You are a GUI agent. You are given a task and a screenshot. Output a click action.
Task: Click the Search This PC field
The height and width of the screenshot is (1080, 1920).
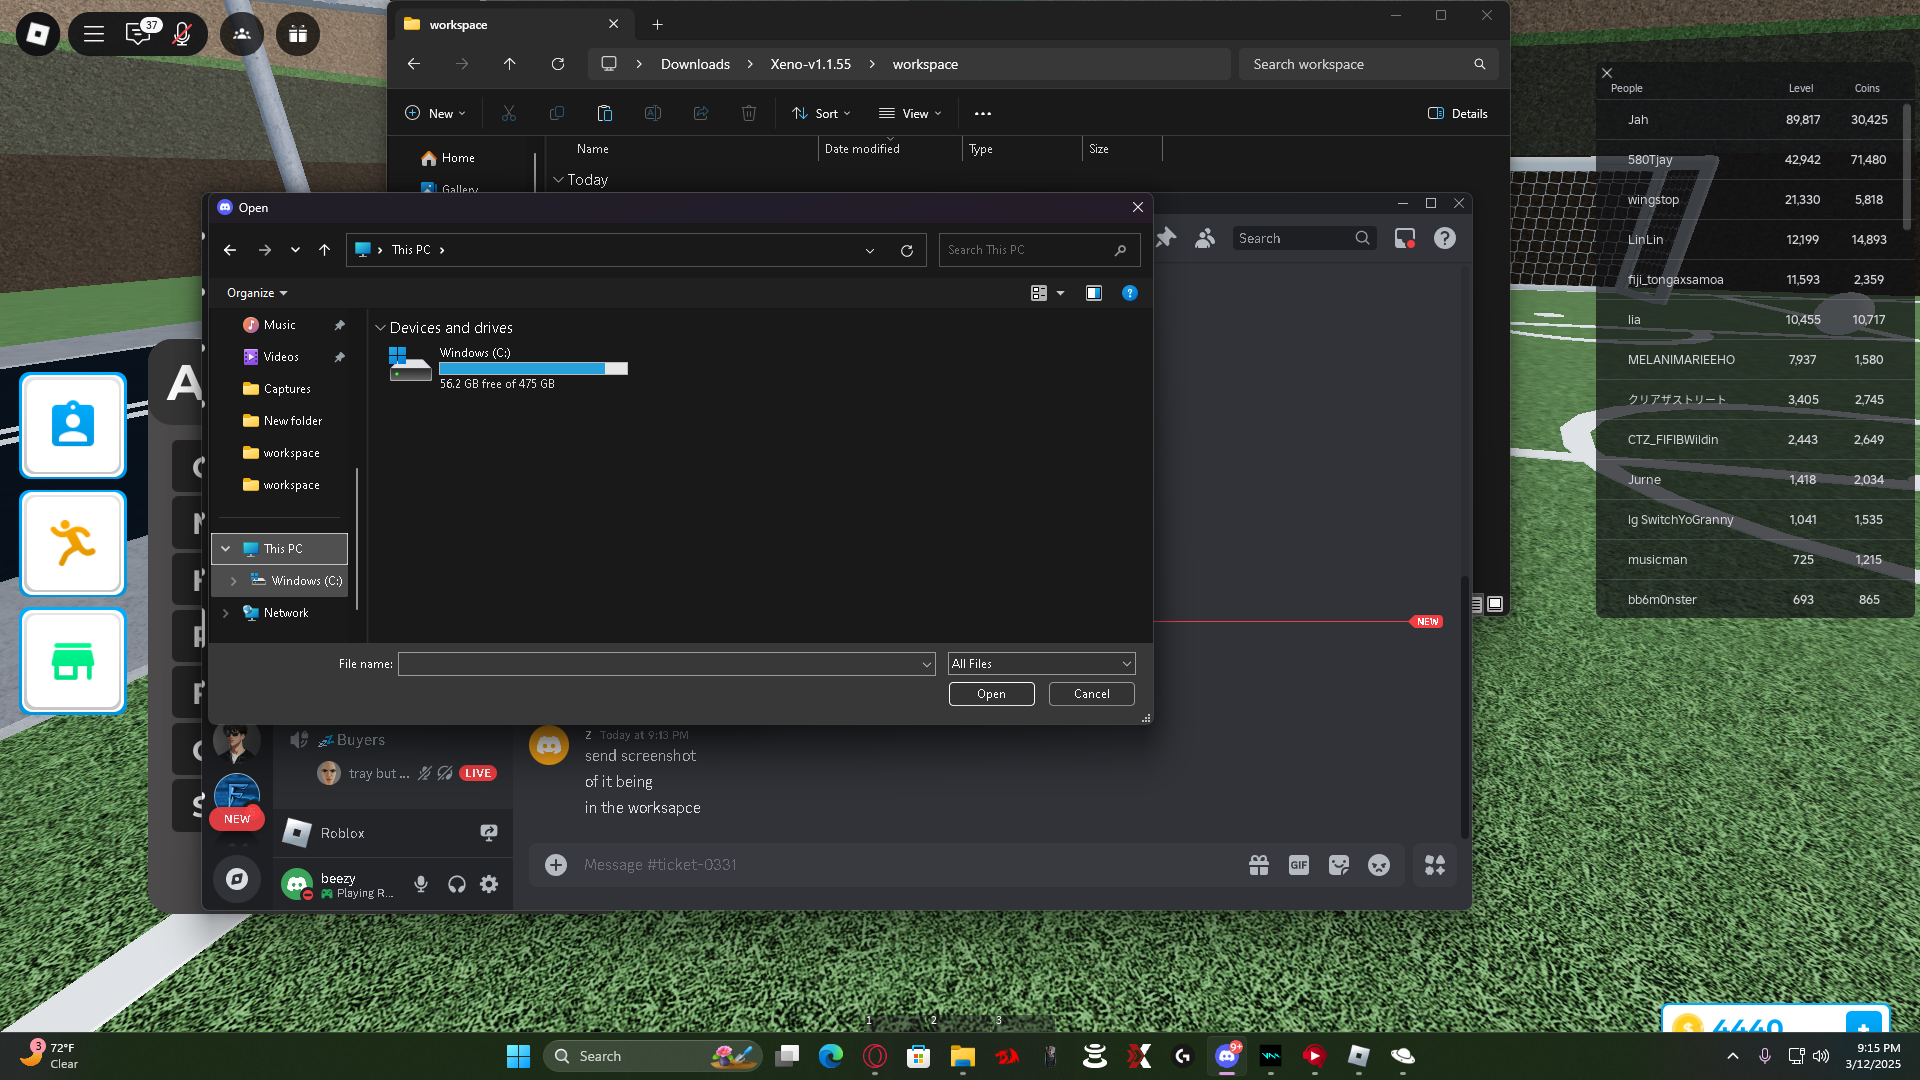[x=1039, y=250]
